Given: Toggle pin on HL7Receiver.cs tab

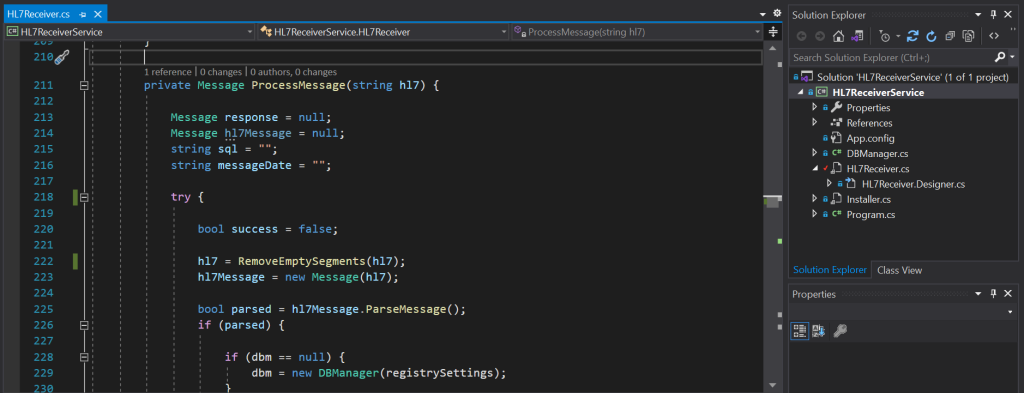Looking at the screenshot, I should (83, 14).
